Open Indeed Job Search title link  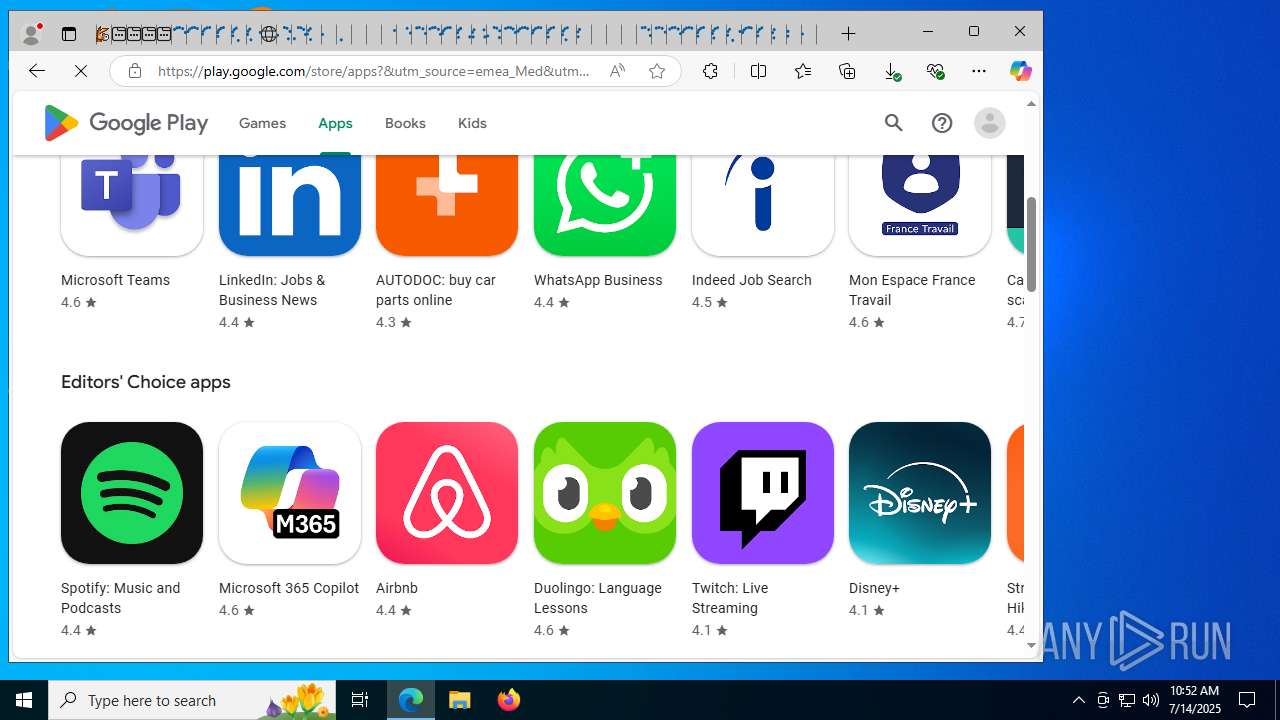tap(752, 280)
